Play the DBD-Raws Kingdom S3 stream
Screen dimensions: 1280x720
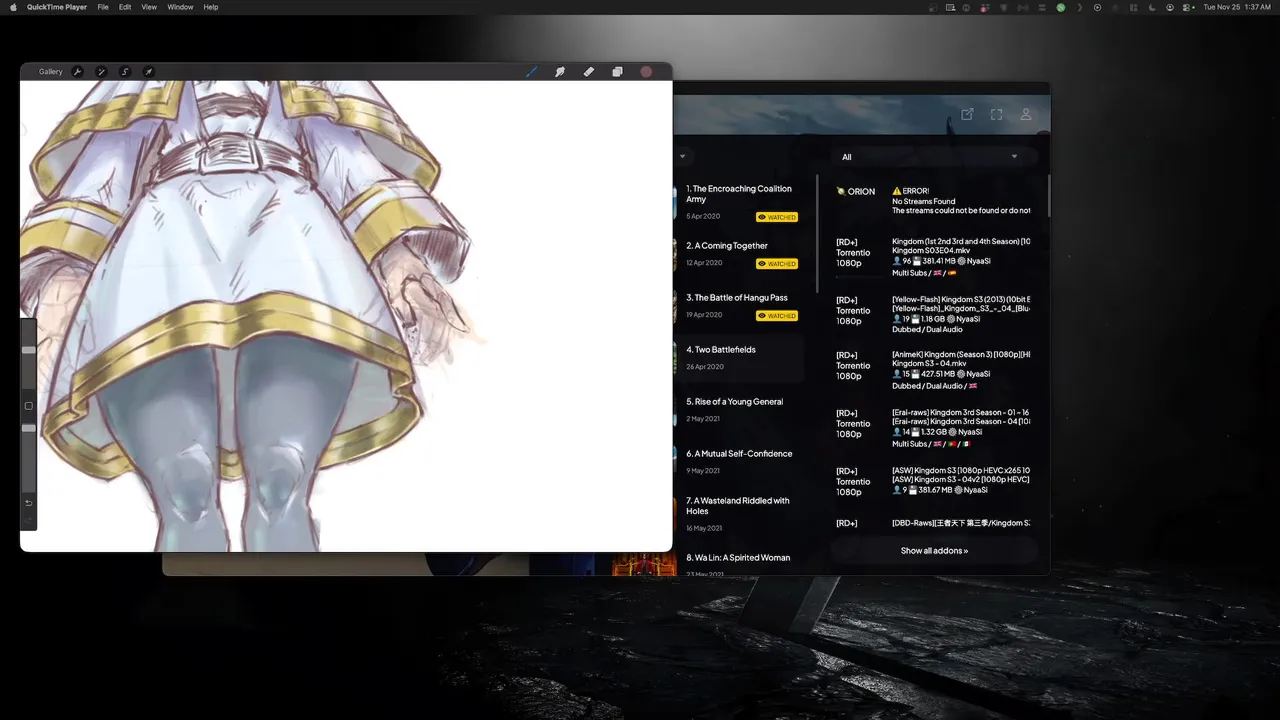(x=933, y=523)
